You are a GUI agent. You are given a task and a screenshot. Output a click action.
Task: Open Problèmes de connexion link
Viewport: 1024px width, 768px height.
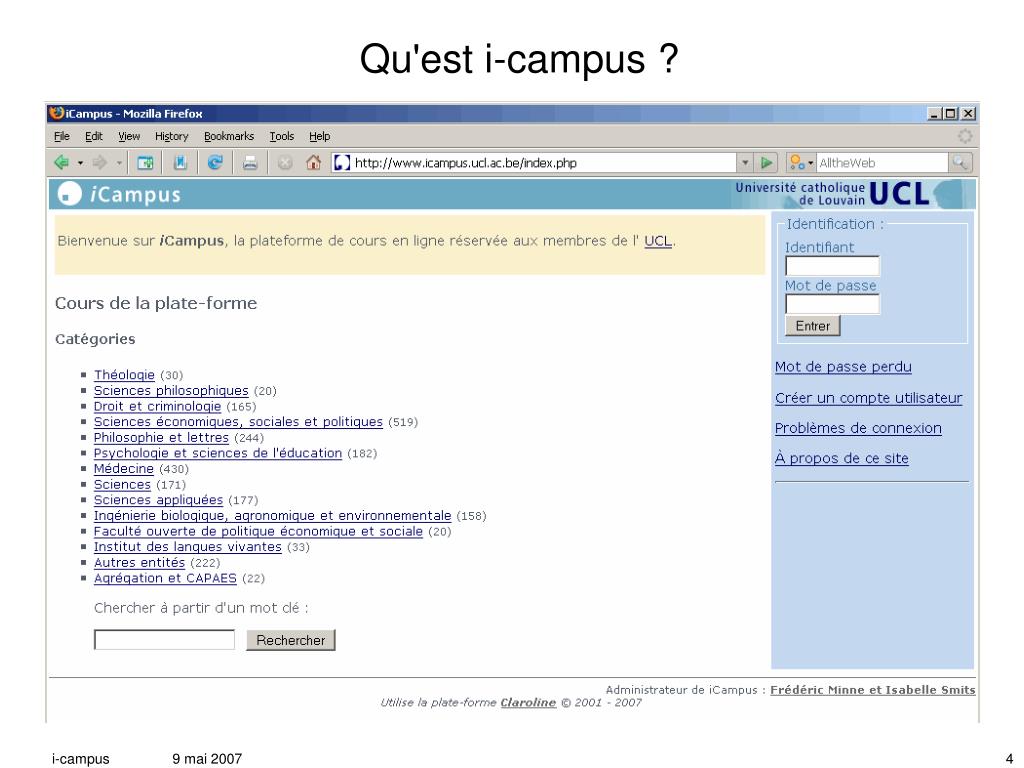click(x=857, y=428)
